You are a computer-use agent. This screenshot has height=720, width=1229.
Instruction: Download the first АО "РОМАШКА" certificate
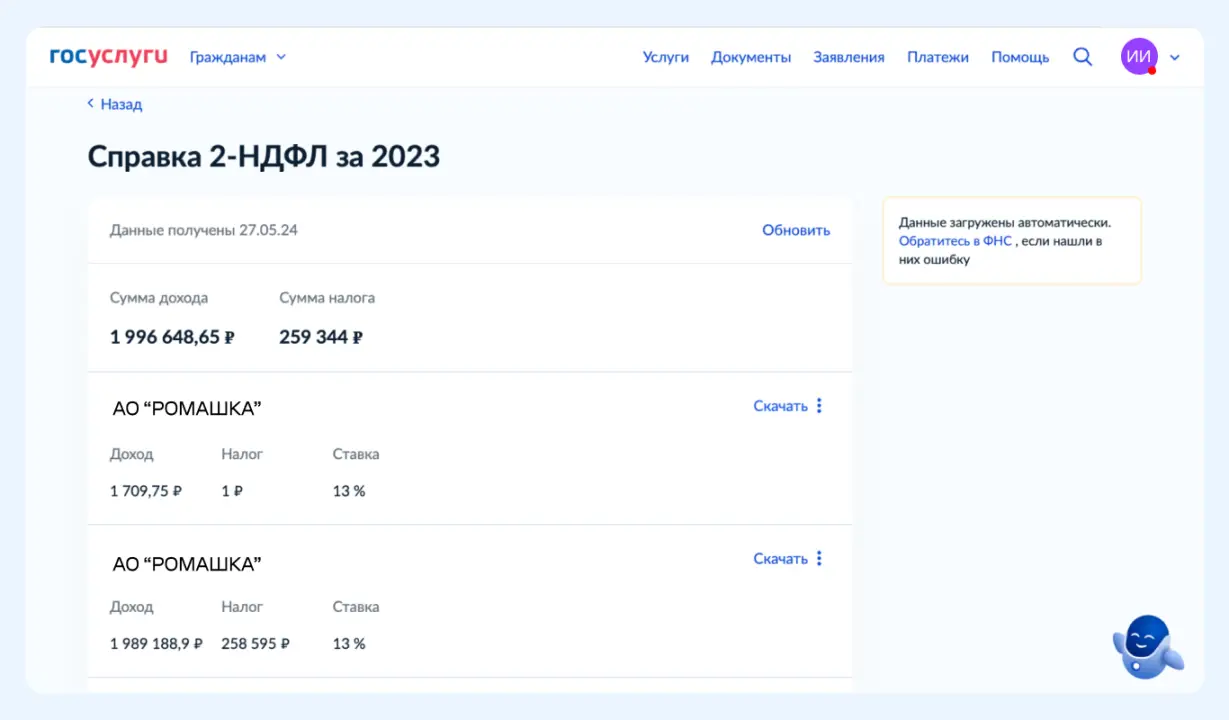point(780,406)
